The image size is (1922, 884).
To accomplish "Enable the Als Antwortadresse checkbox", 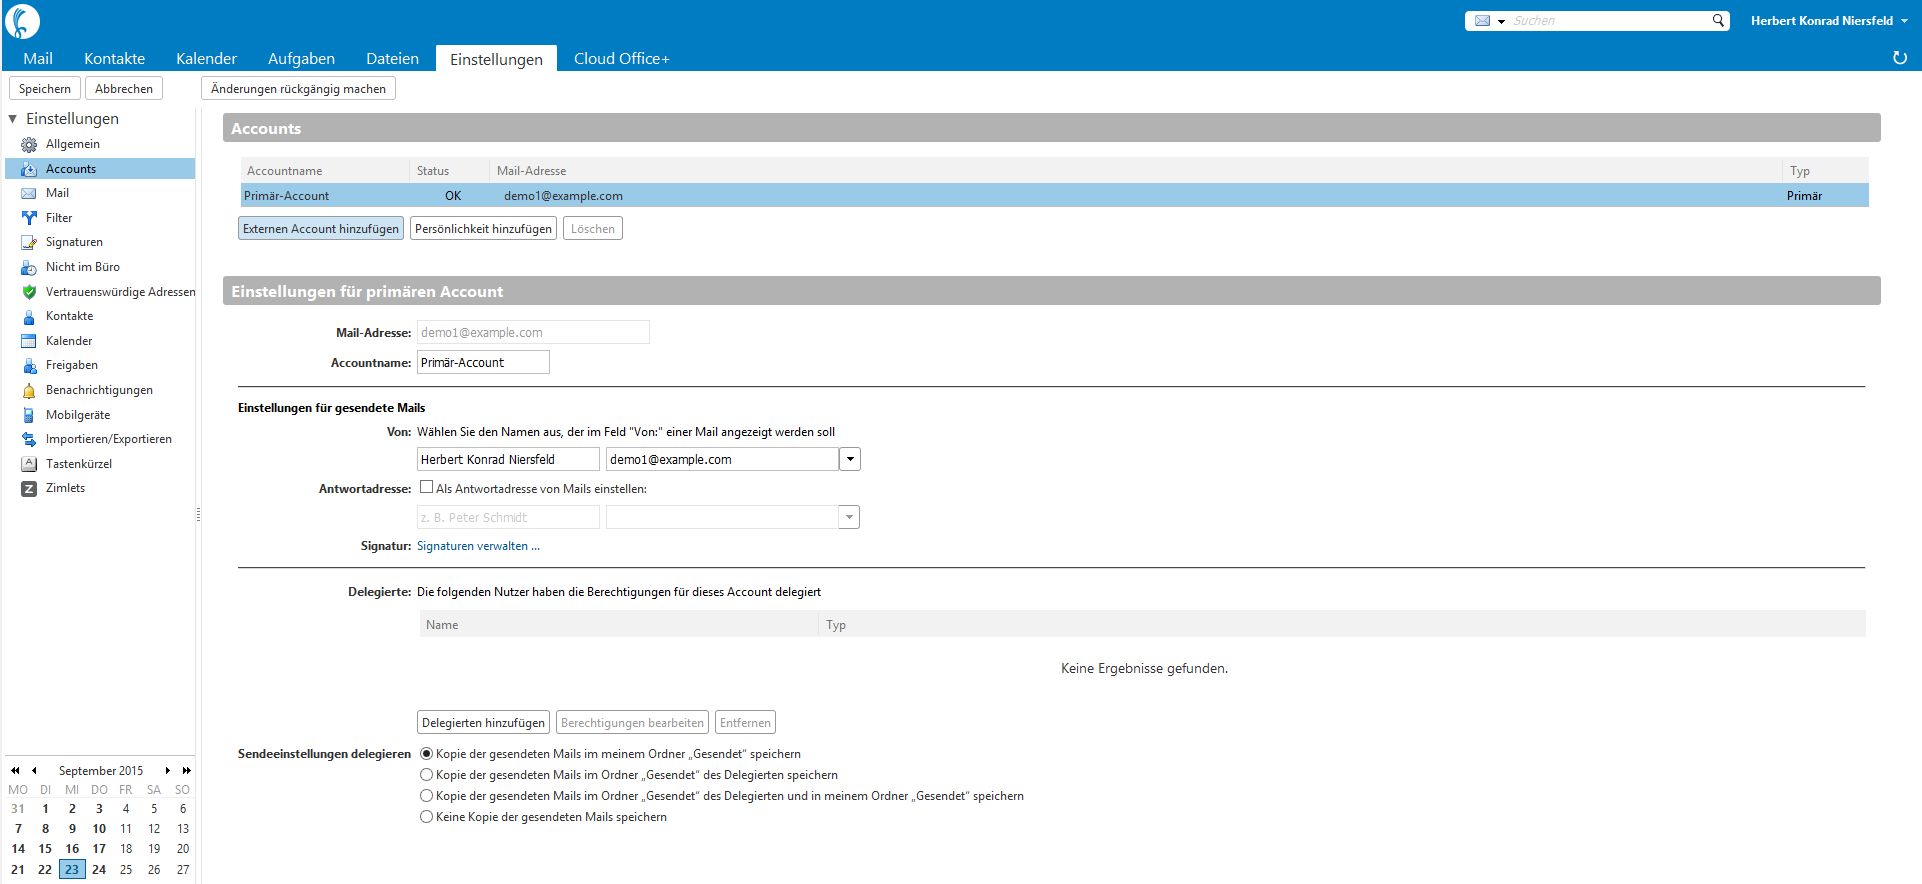I will [426, 487].
